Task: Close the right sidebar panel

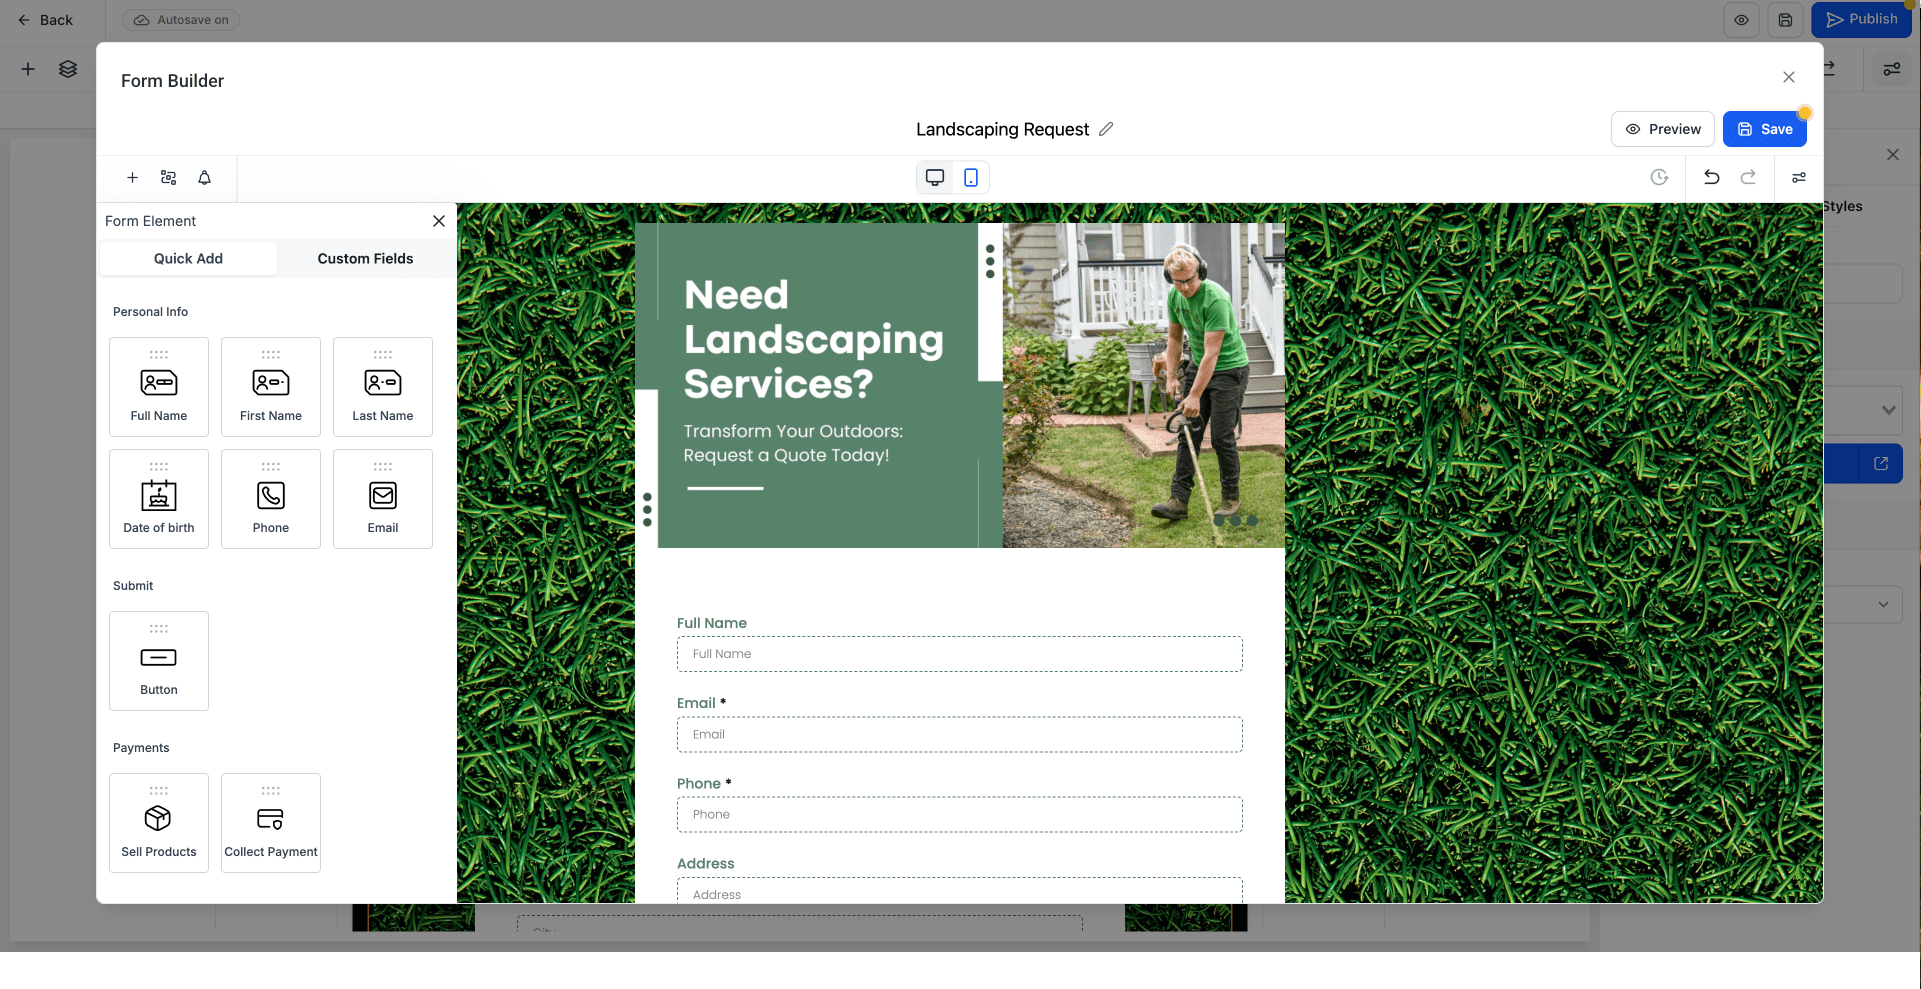Action: pos(1892,155)
